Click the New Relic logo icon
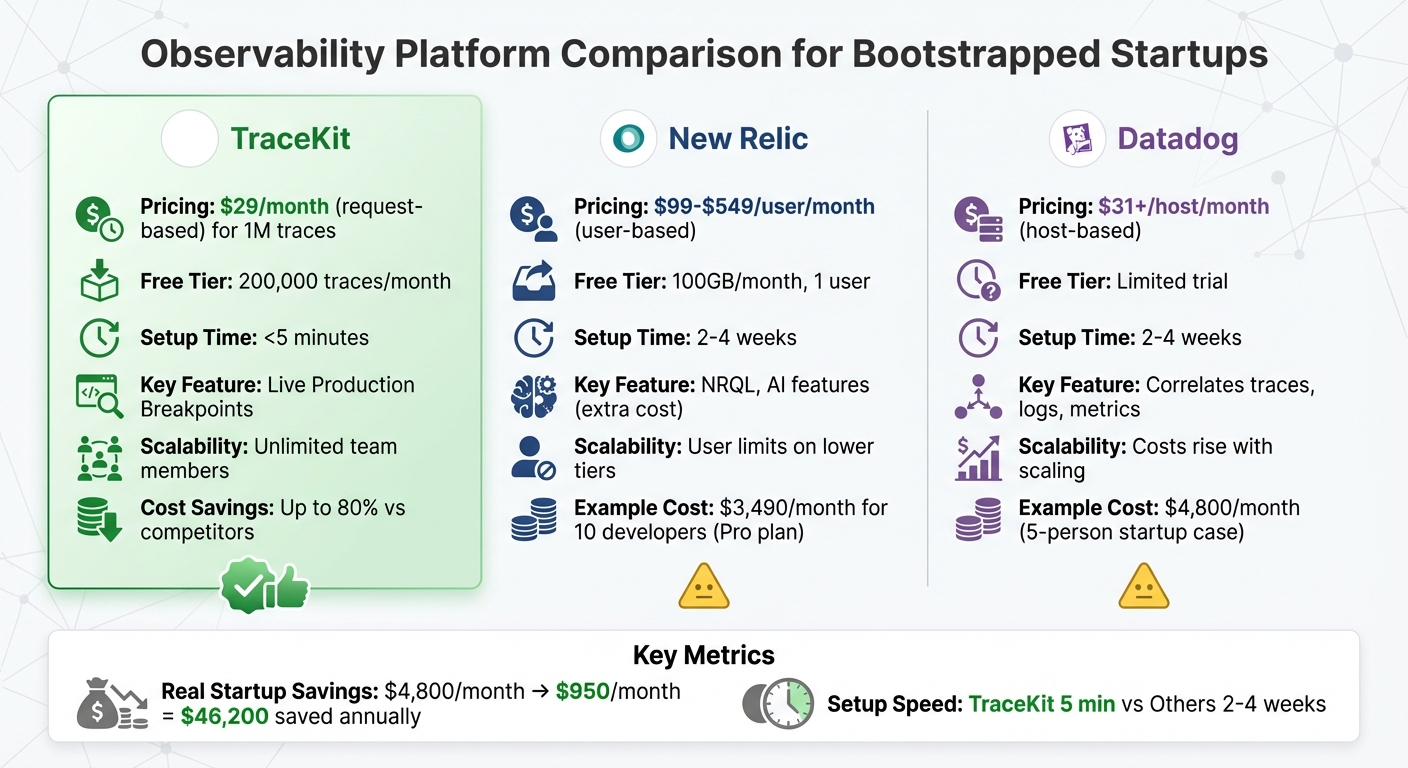The image size is (1408, 768). pos(629,139)
